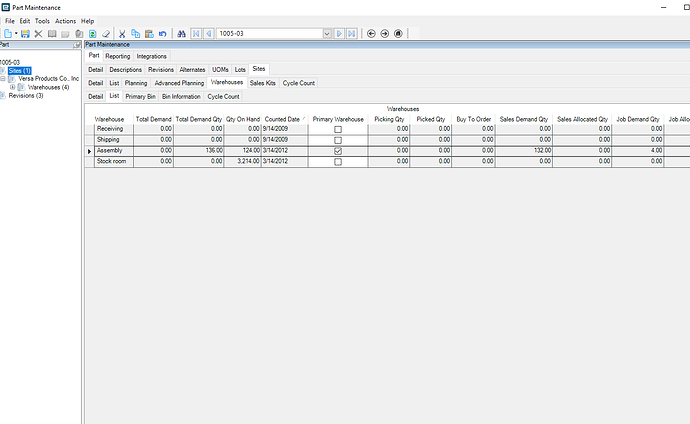Check Primary Warehouse for Receiving row
The width and height of the screenshot is (690, 424).
tap(338, 130)
